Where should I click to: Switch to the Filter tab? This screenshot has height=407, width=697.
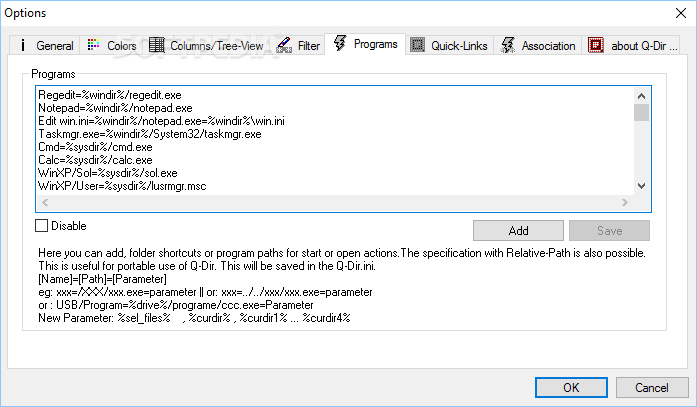tap(298, 45)
